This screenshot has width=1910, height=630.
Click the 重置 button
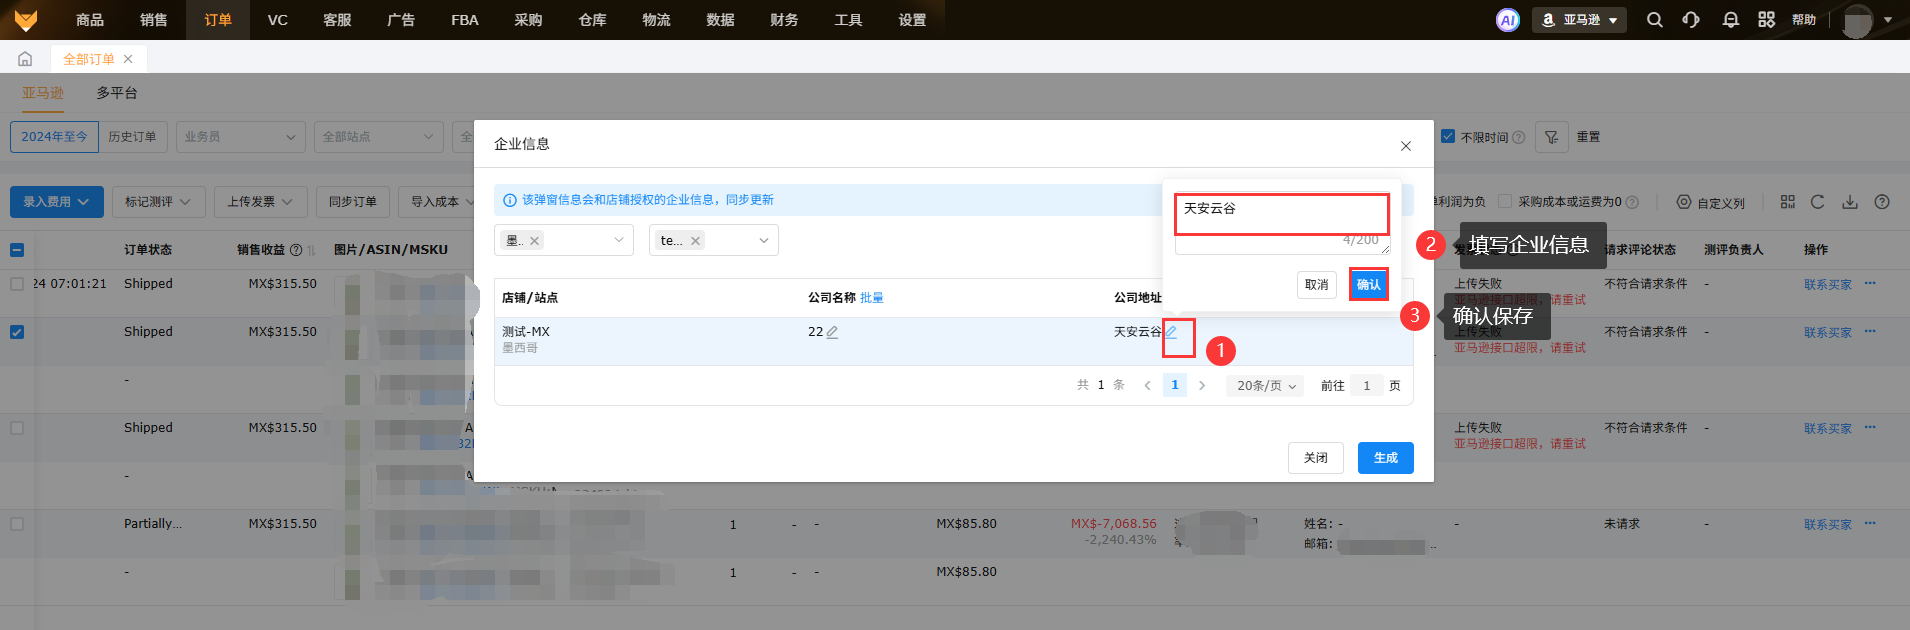pos(1589,137)
